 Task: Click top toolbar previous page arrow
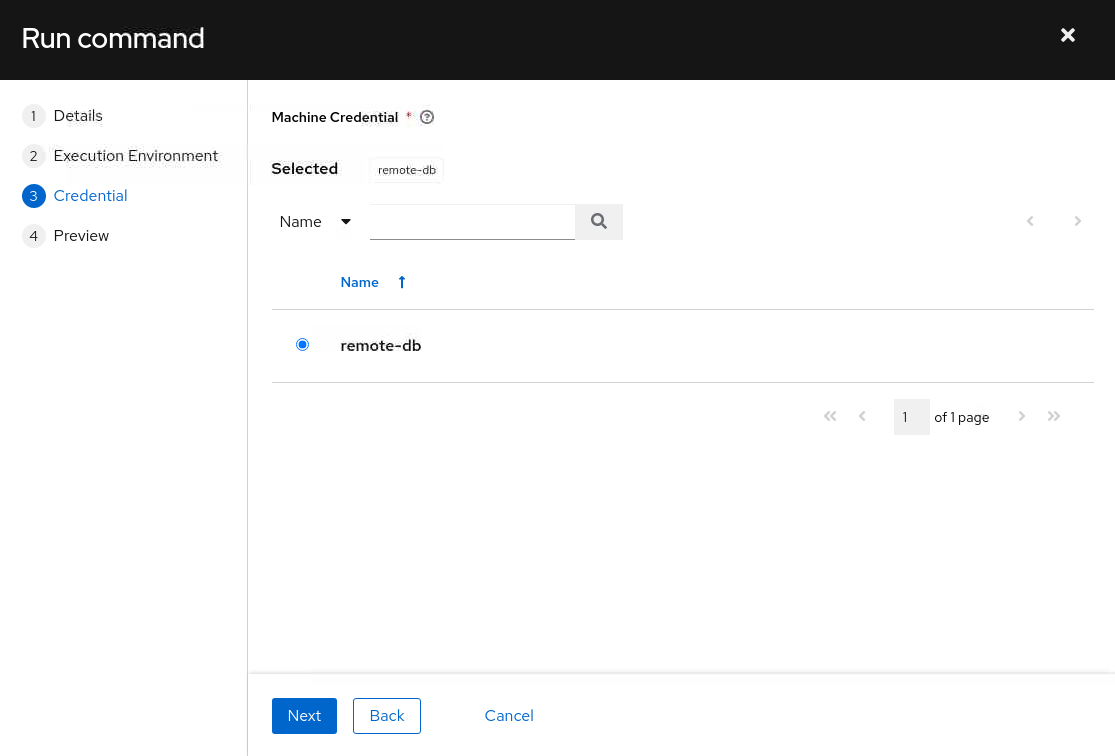(1030, 221)
